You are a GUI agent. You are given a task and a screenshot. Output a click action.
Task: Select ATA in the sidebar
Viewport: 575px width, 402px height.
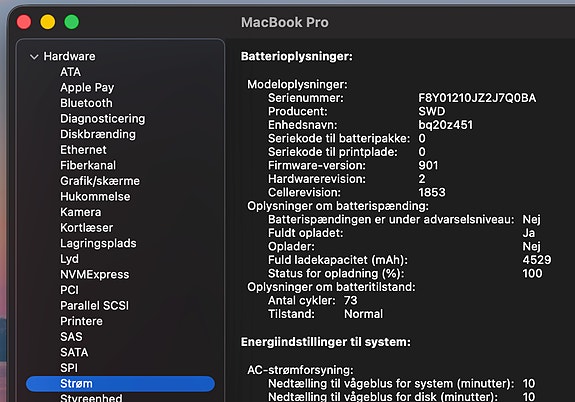point(70,72)
